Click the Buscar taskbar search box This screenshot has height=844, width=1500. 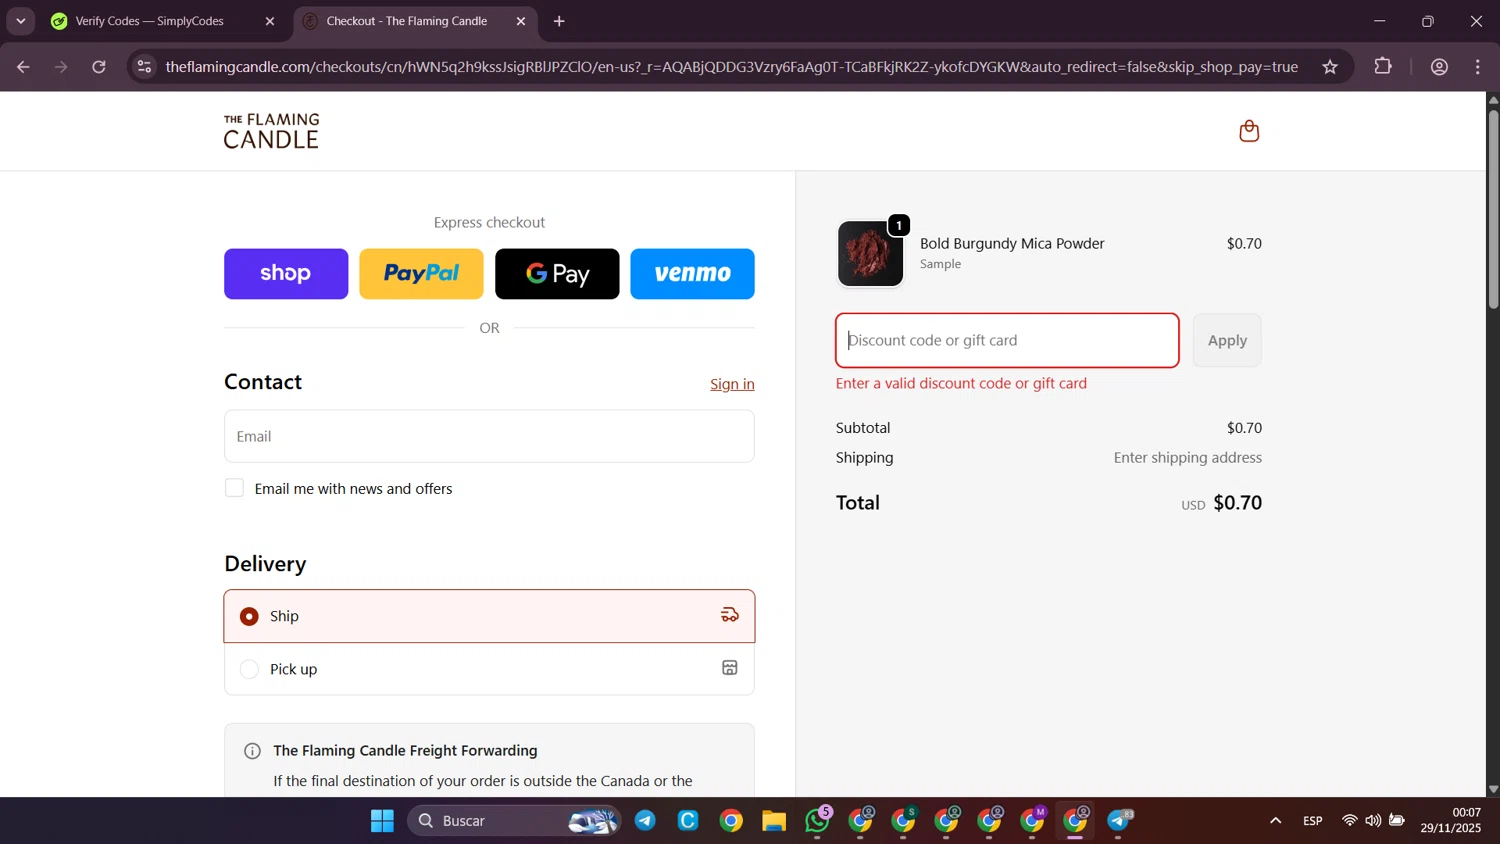(514, 821)
